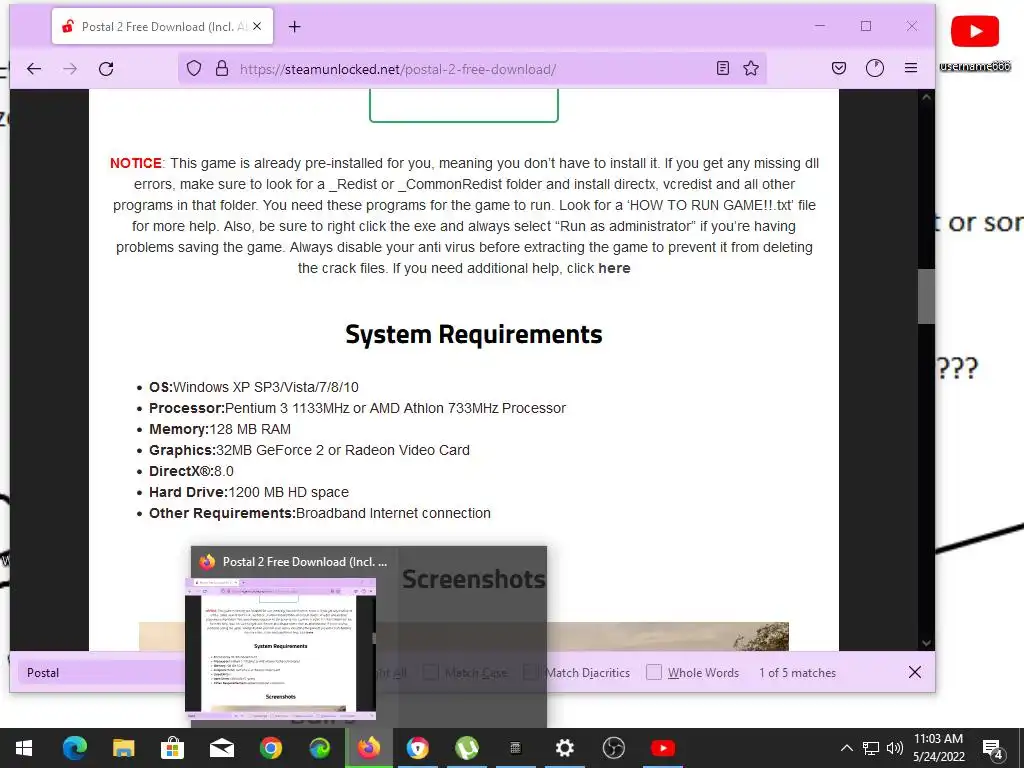
Task: Open network status tray icon
Action: point(871,748)
